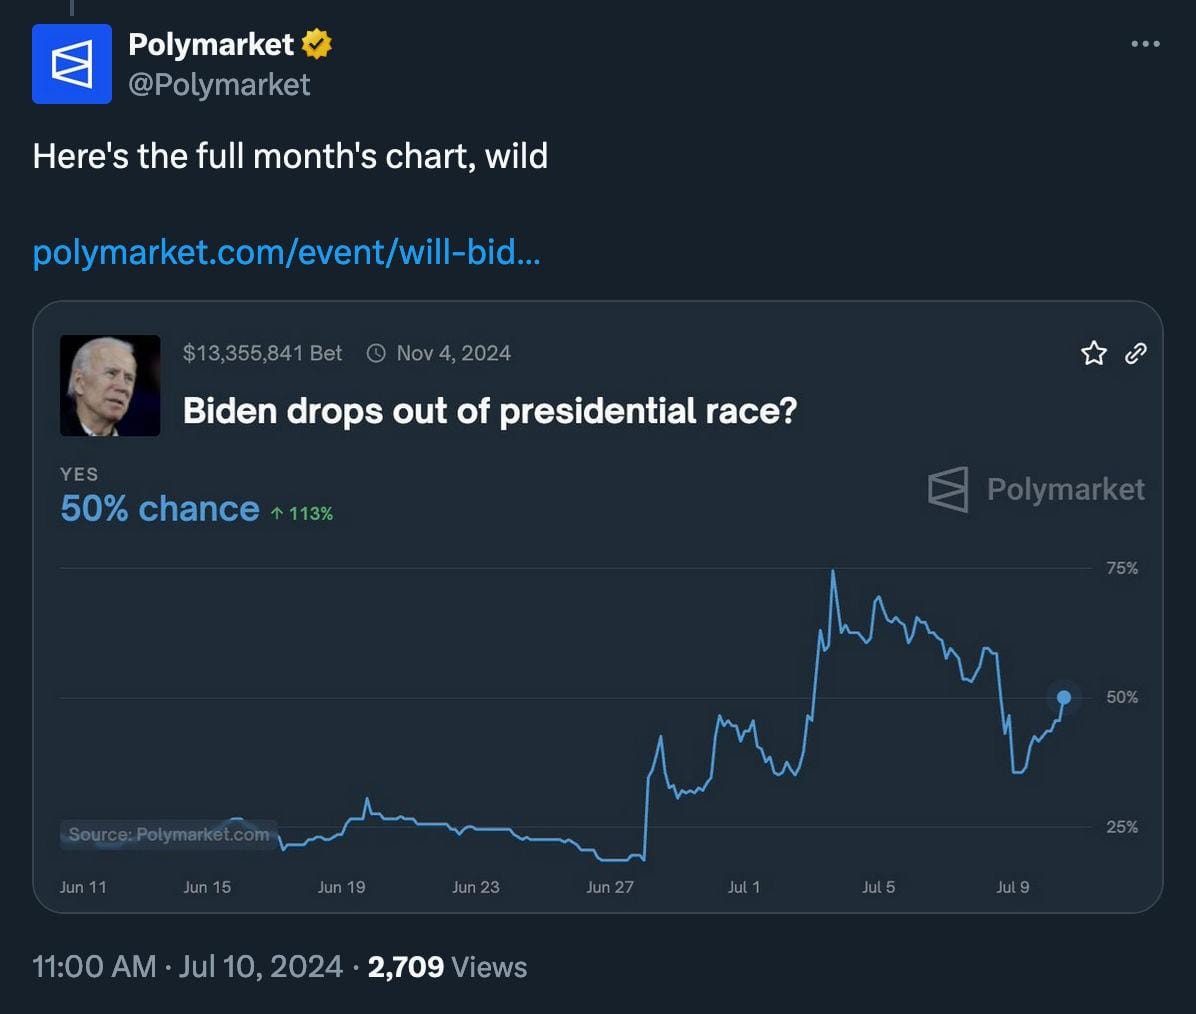
Task: Click the 2,709 Views counter
Action: (x=447, y=967)
